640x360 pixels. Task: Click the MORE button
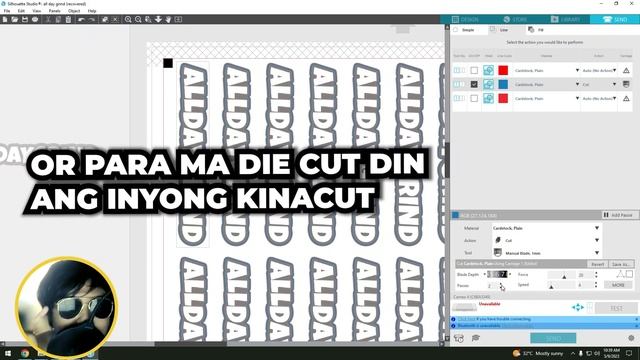pos(618,285)
